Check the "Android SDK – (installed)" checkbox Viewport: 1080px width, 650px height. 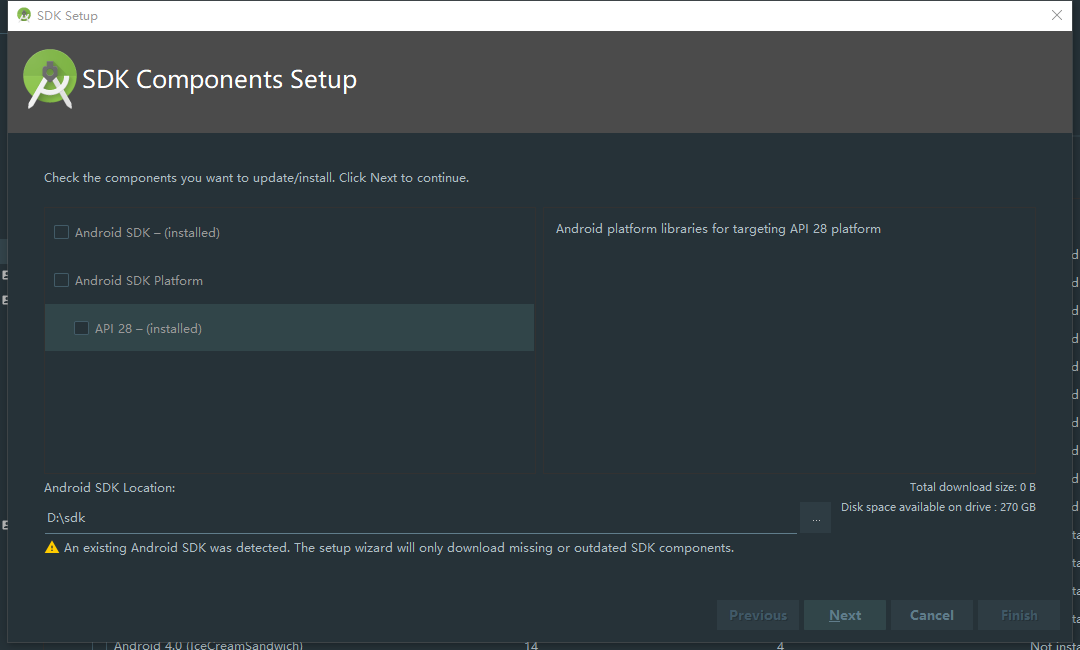61,231
